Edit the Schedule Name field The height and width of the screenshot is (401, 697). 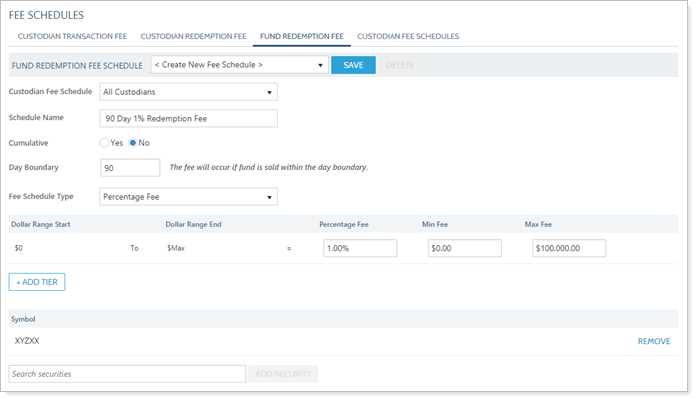(189, 118)
